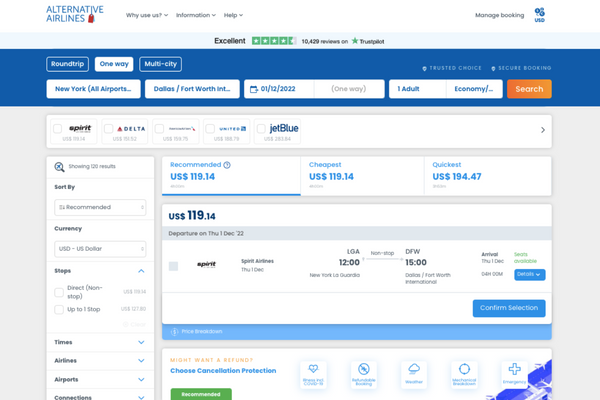Check the United airline filter box
This screenshot has width=600, height=400.
click(x=210, y=129)
